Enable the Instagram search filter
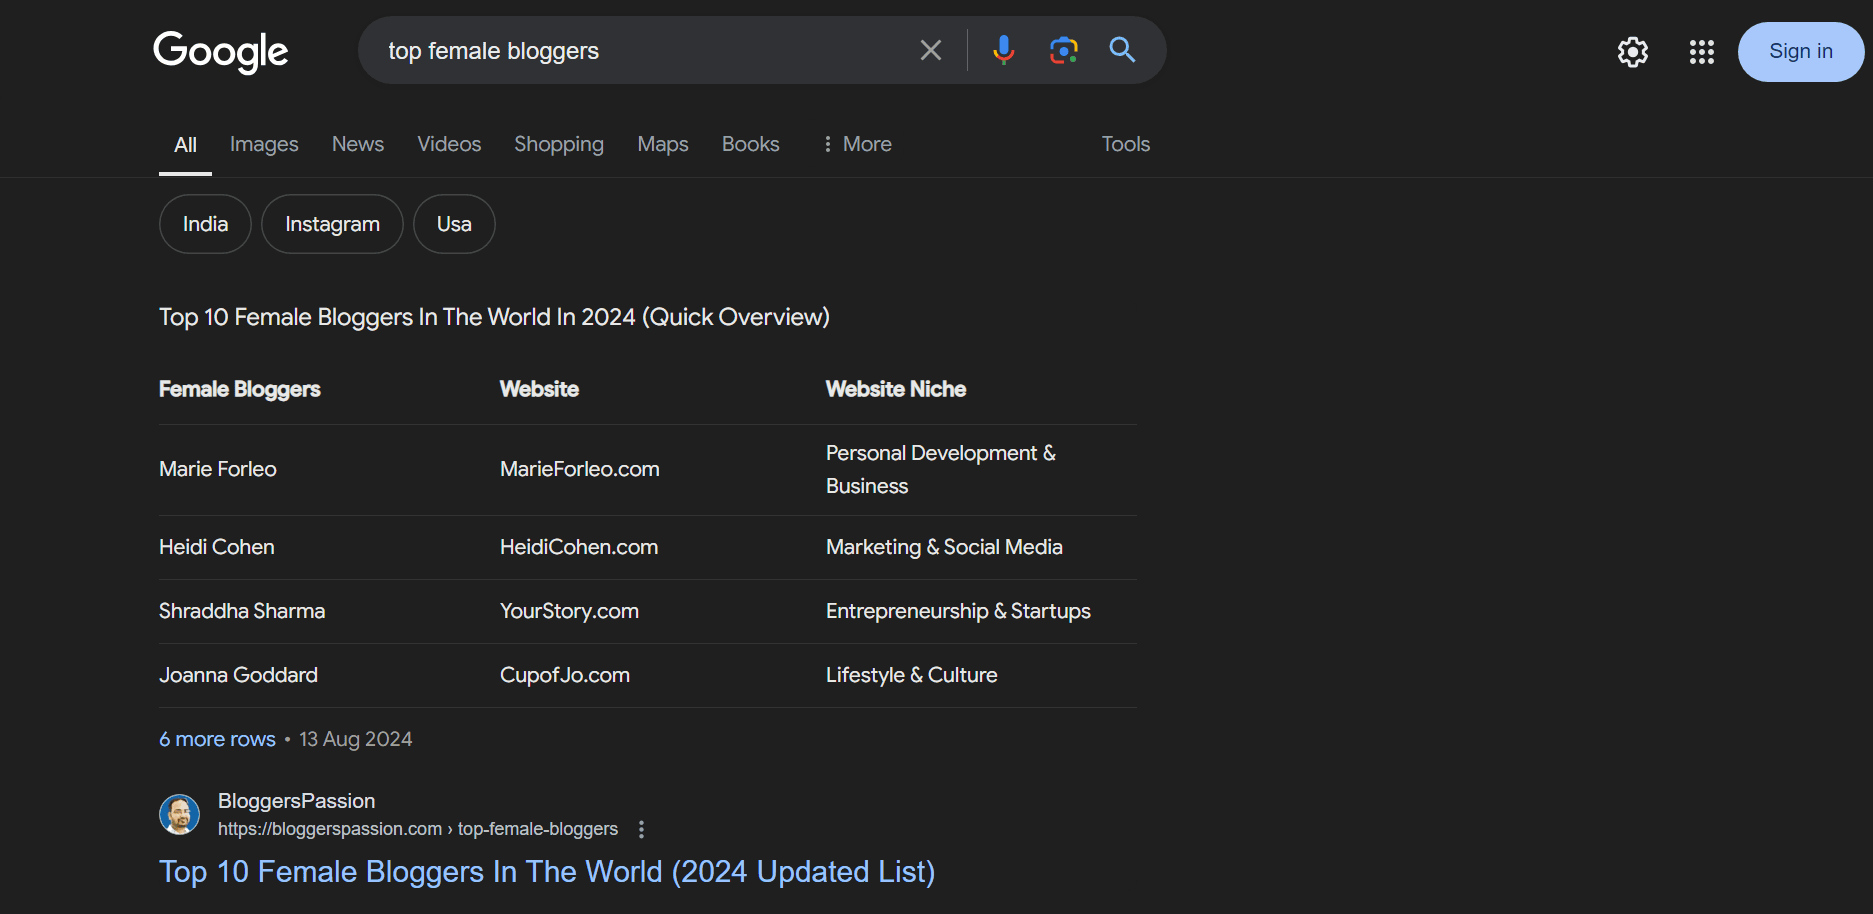 (332, 223)
